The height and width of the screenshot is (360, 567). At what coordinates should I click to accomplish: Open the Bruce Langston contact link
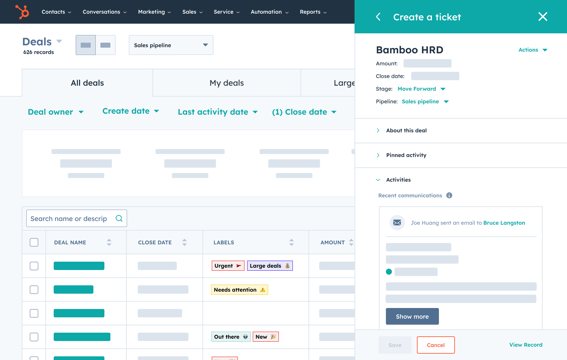coord(504,223)
